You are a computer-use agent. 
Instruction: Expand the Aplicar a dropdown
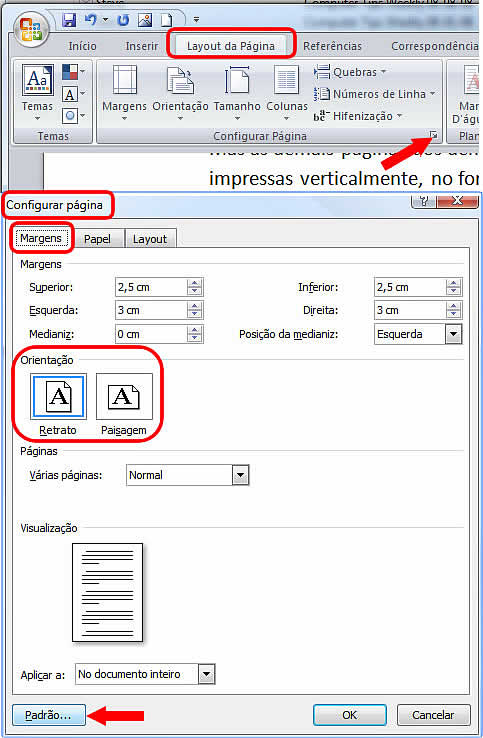pyautogui.click(x=207, y=674)
